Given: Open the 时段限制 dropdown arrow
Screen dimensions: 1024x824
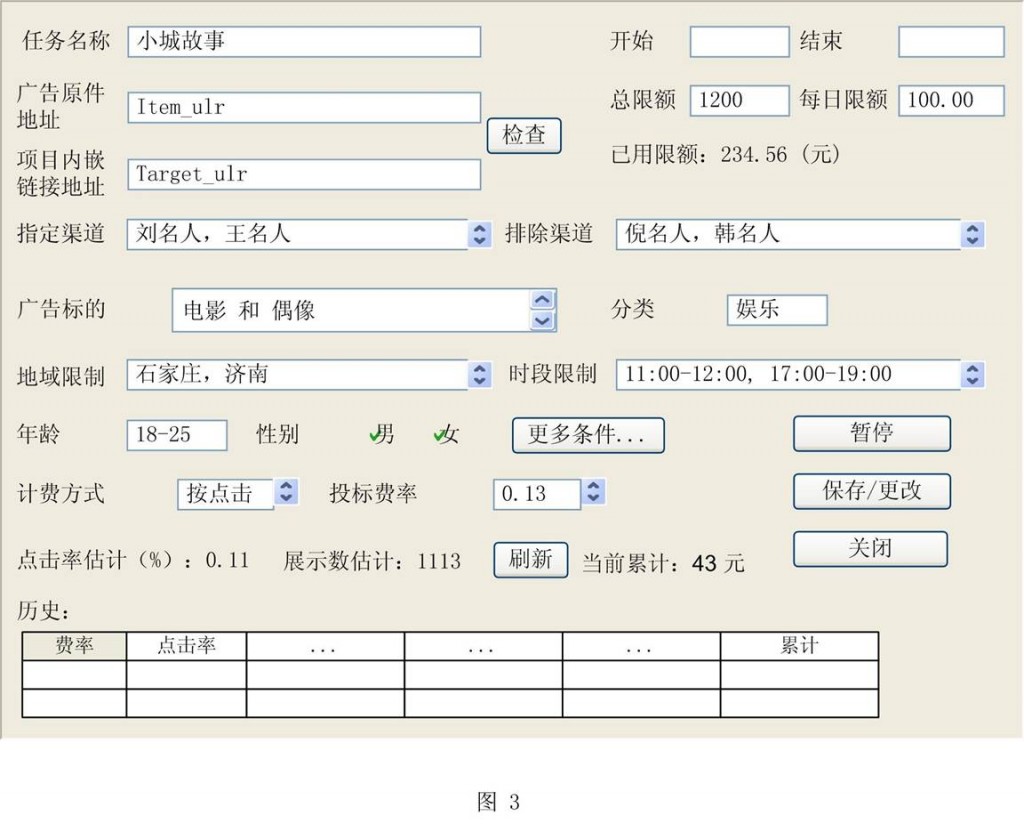Looking at the screenshot, I should point(972,375).
